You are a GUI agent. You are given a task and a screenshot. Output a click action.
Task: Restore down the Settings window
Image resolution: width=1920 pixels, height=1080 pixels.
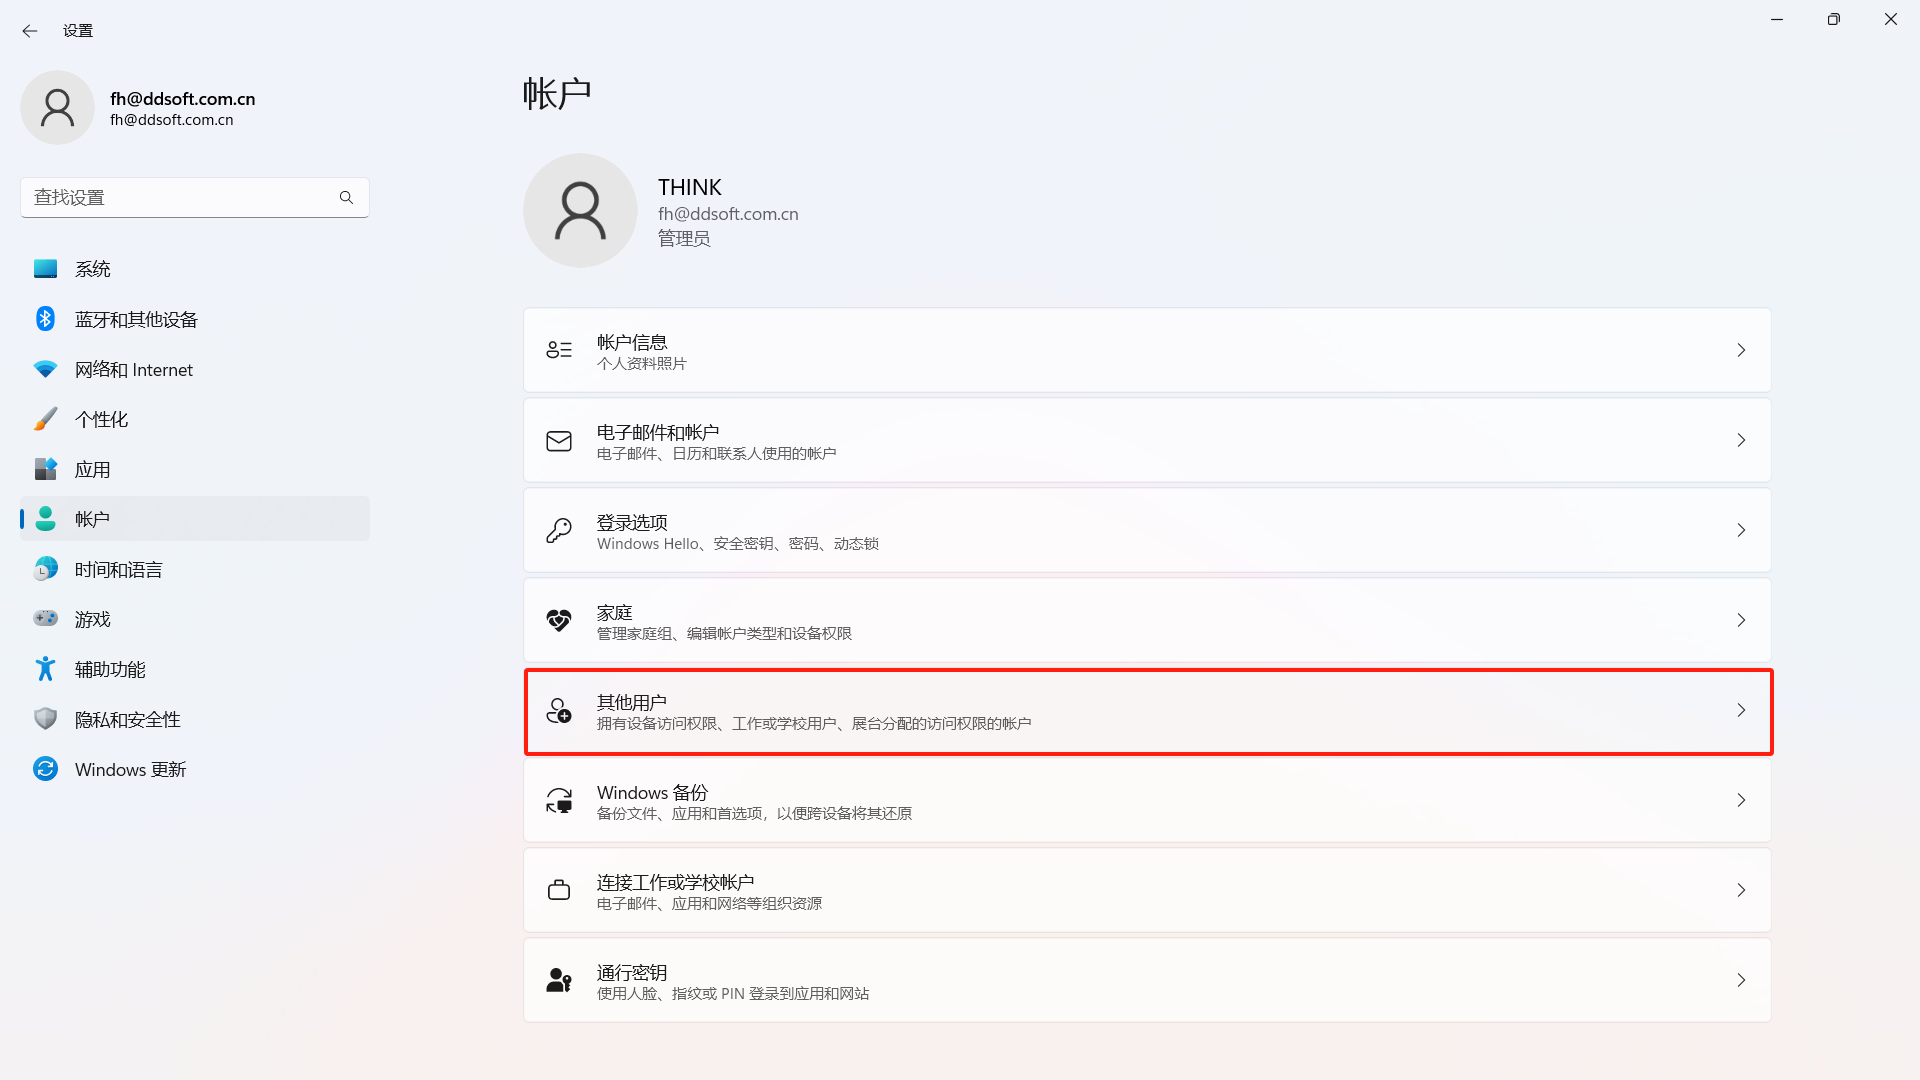[x=1834, y=19]
